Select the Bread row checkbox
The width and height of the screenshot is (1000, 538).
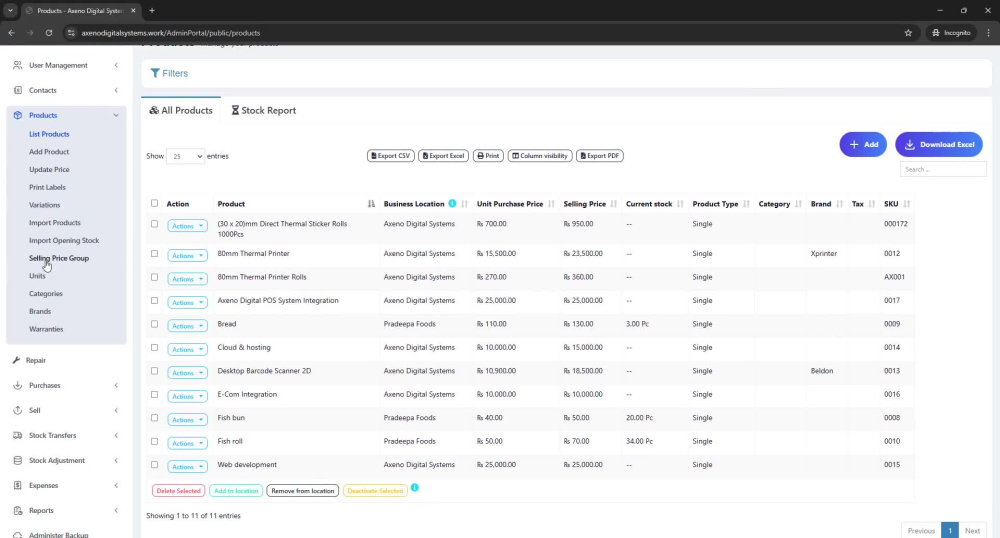(154, 324)
